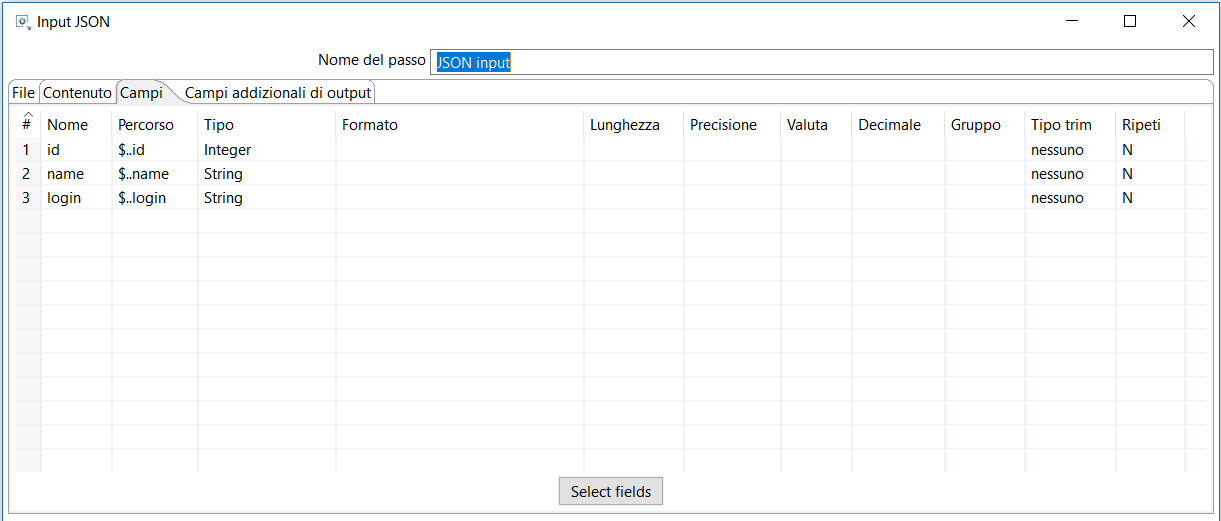The height and width of the screenshot is (521, 1221).
Task: Minimize the Input JSON window
Action: pyautogui.click(x=1072, y=21)
